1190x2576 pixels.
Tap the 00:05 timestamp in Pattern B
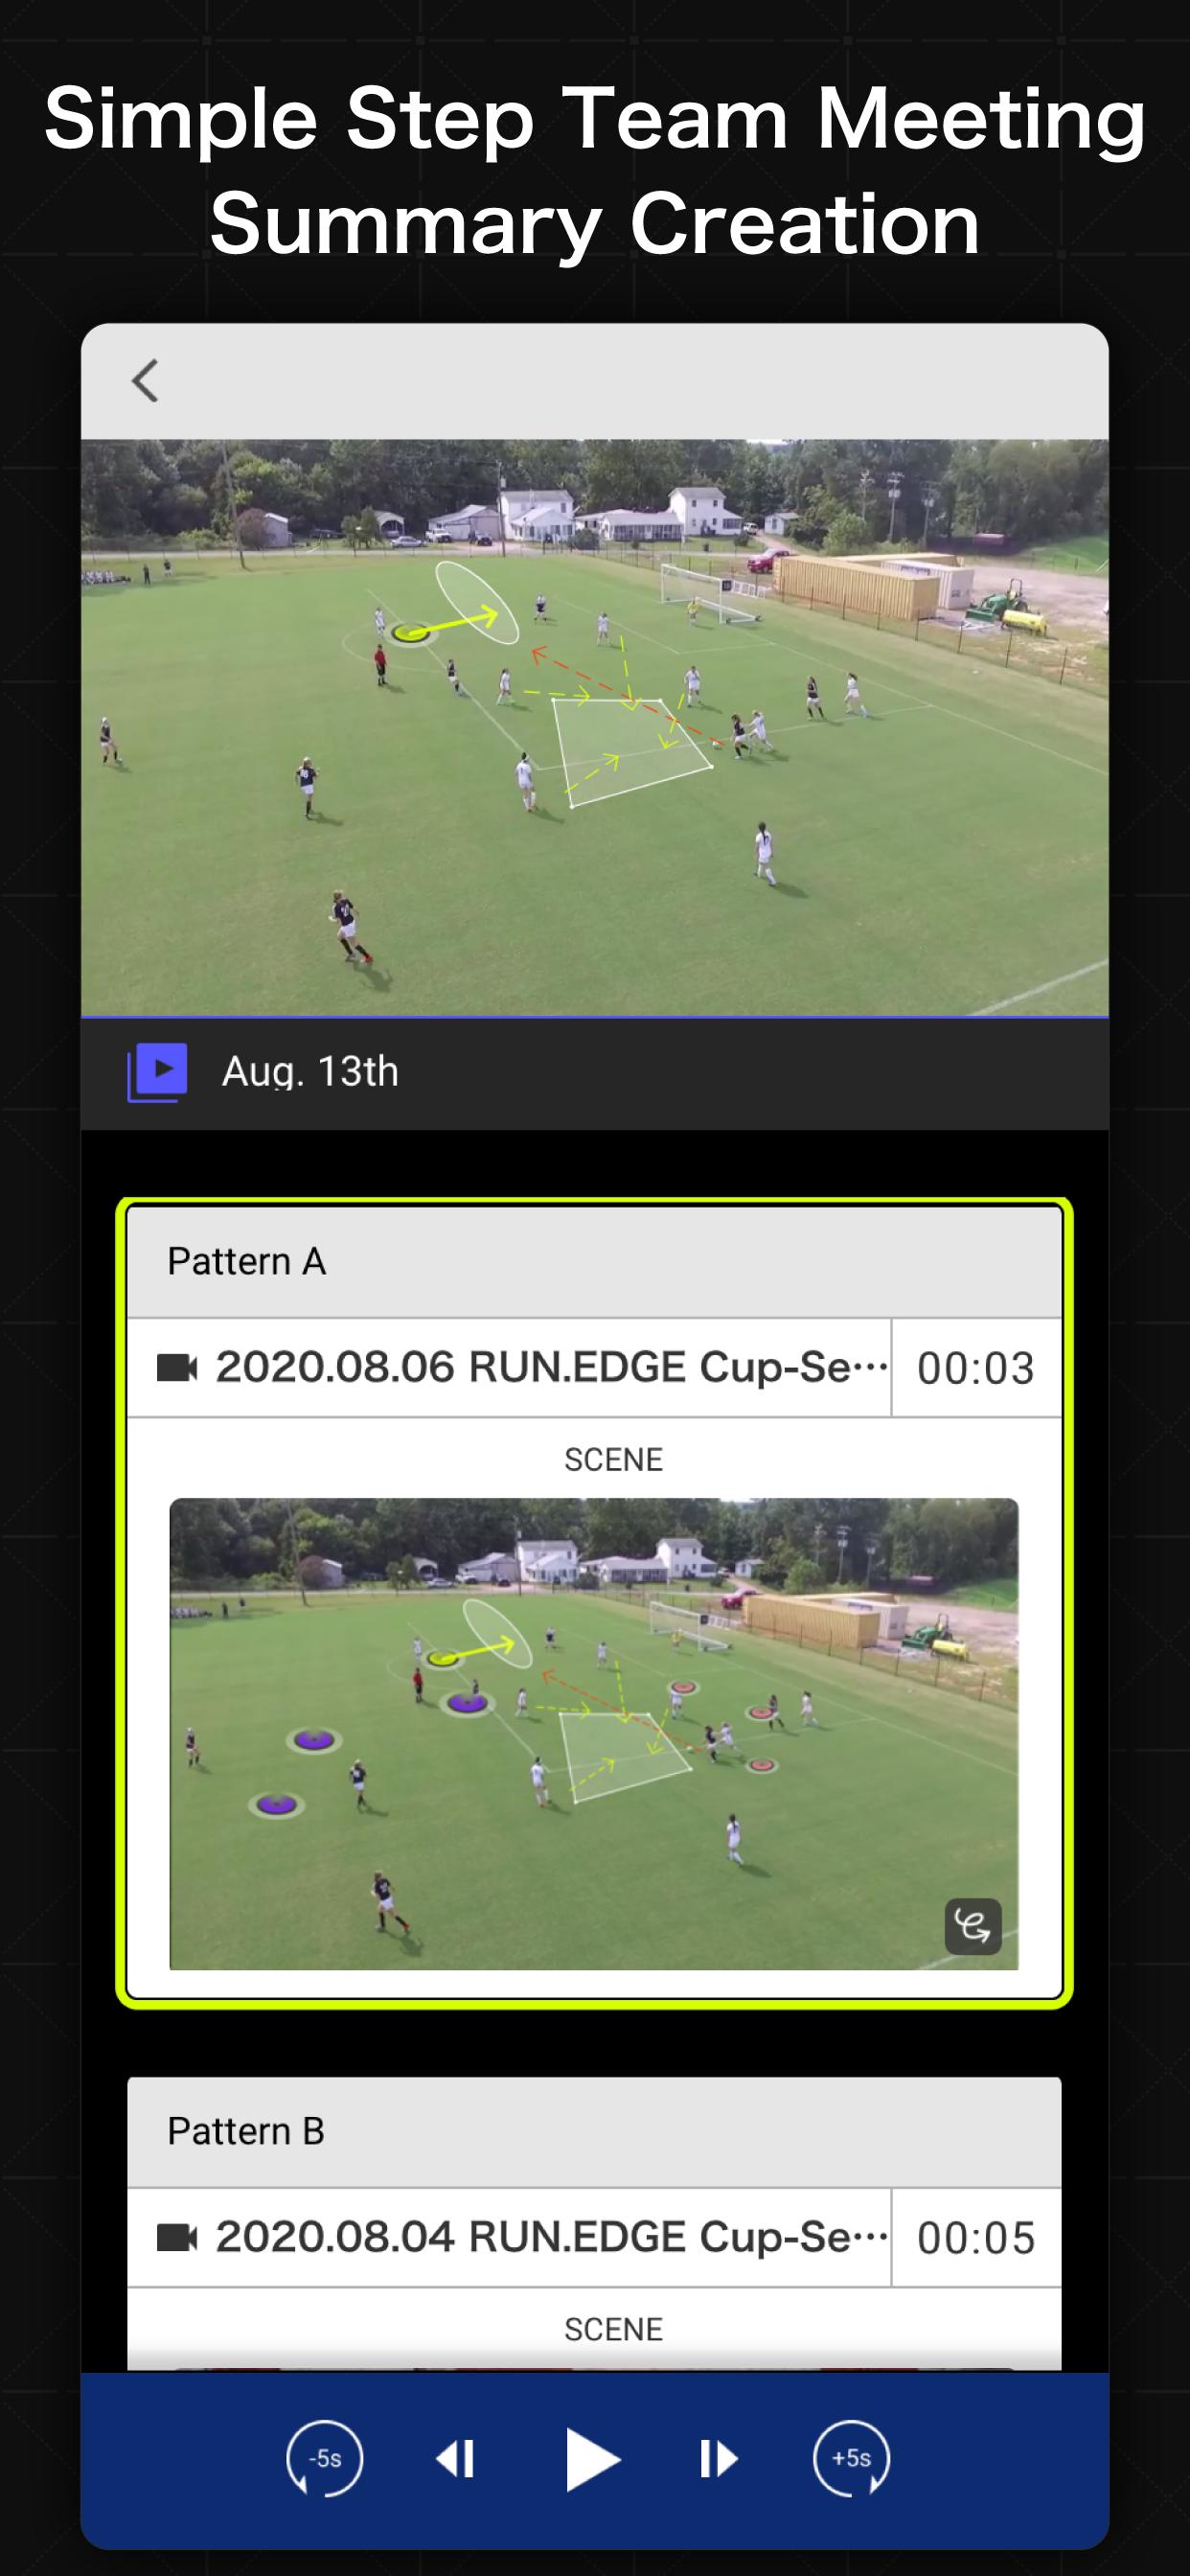point(976,2238)
